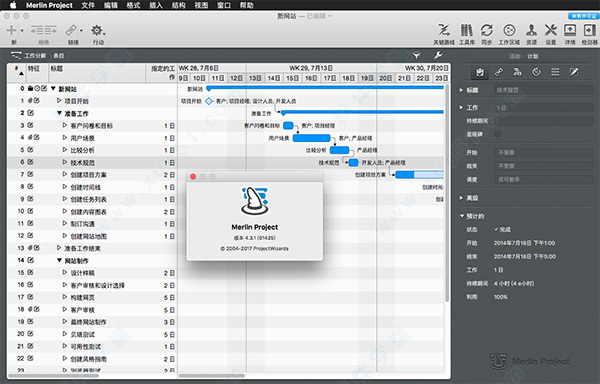
Task: Open the Apple menu
Action: tap(13, 5)
